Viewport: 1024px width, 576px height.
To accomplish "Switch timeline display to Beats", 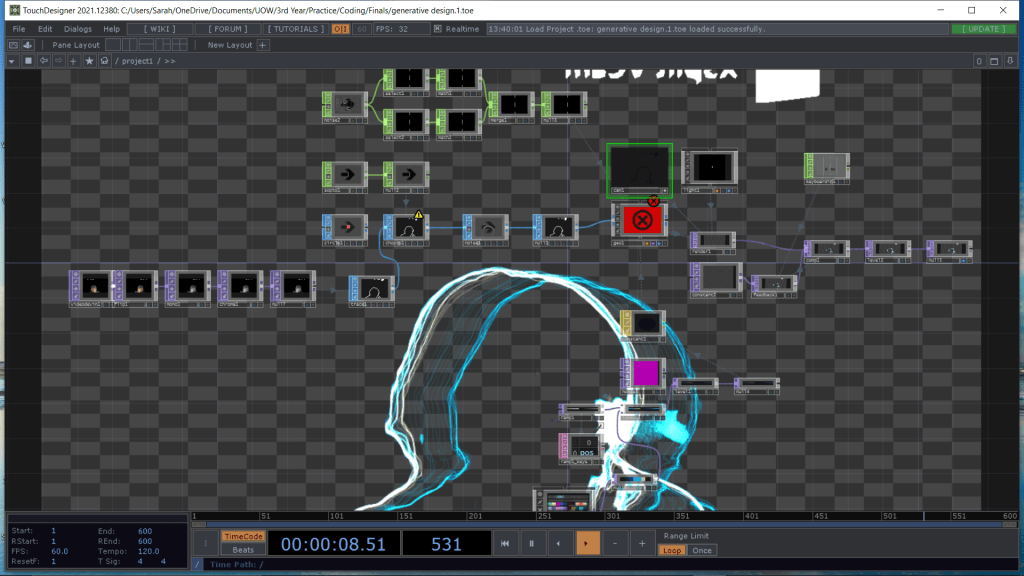I will coord(241,550).
